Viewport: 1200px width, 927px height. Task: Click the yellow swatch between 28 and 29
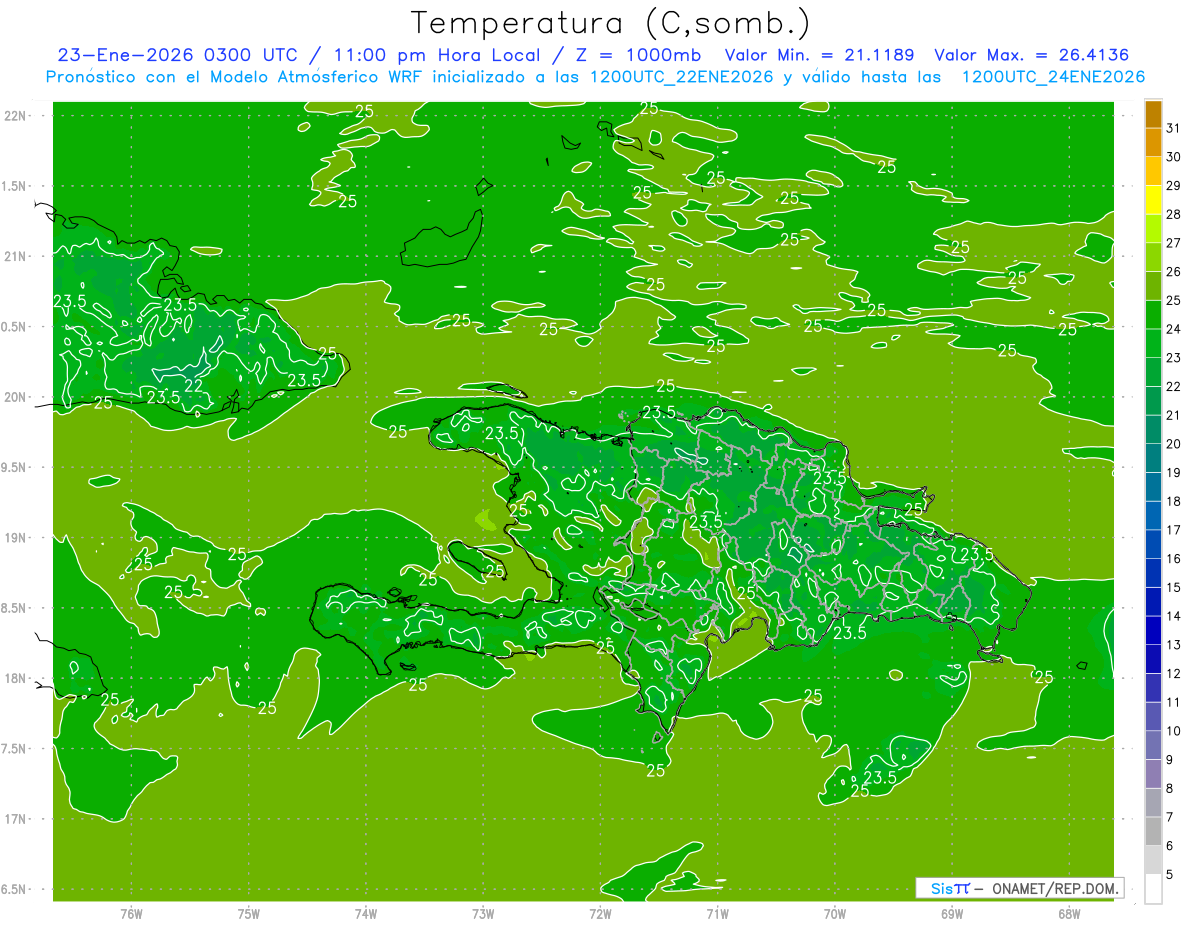coord(1153,200)
